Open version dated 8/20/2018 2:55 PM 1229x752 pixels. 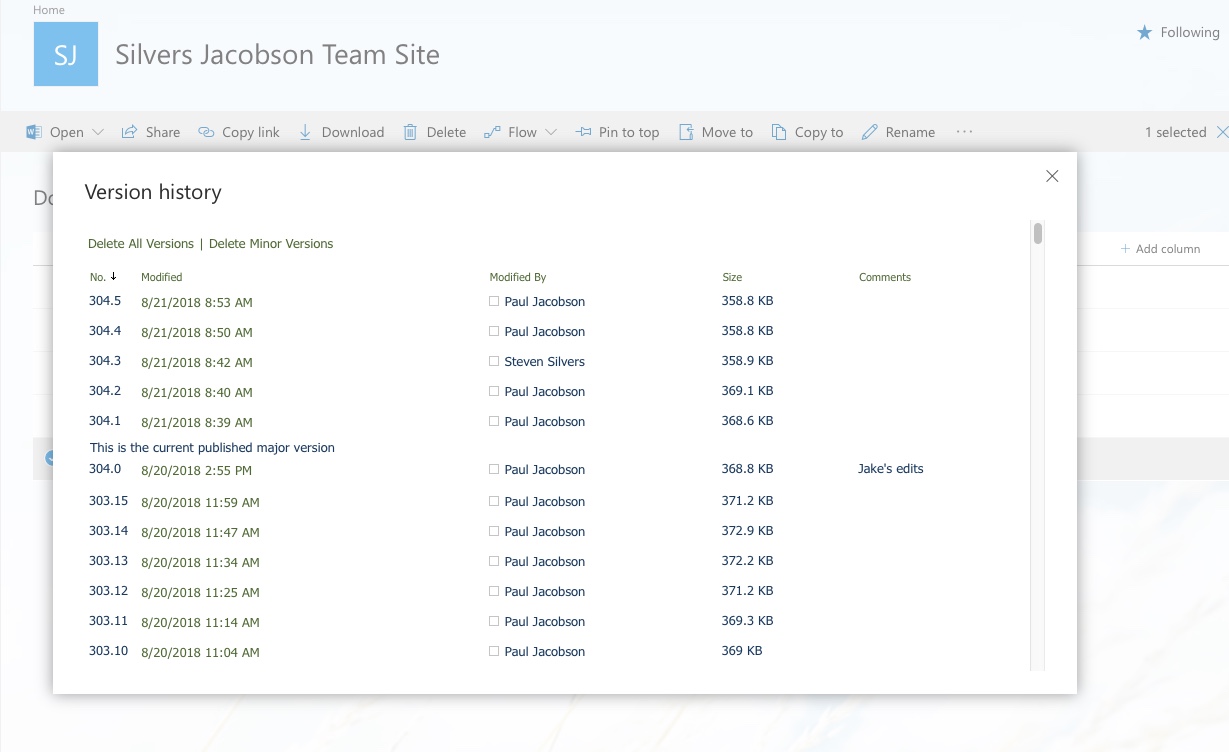pos(196,470)
